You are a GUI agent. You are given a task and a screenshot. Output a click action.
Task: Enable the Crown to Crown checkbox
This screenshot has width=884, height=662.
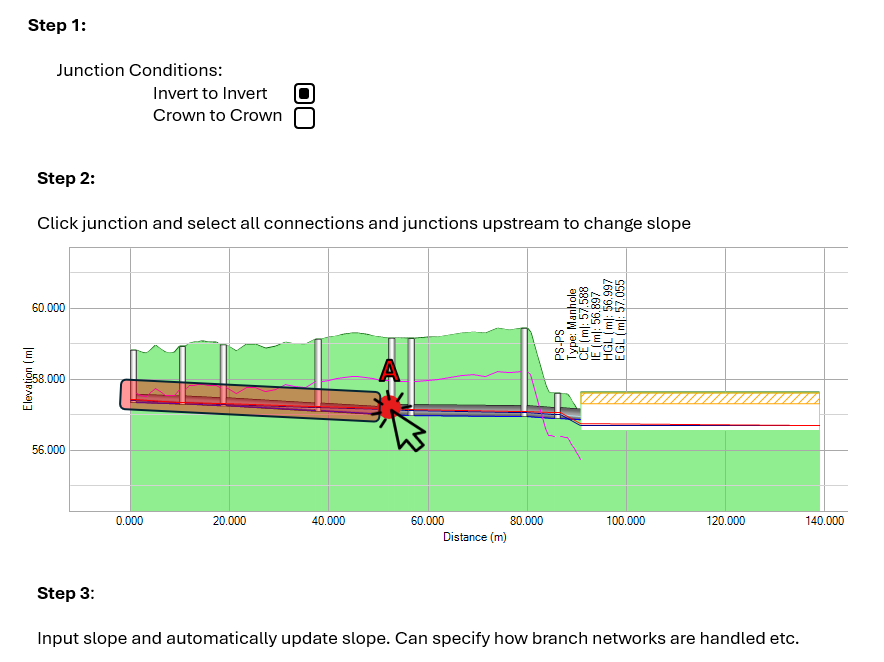pyautogui.click(x=305, y=118)
